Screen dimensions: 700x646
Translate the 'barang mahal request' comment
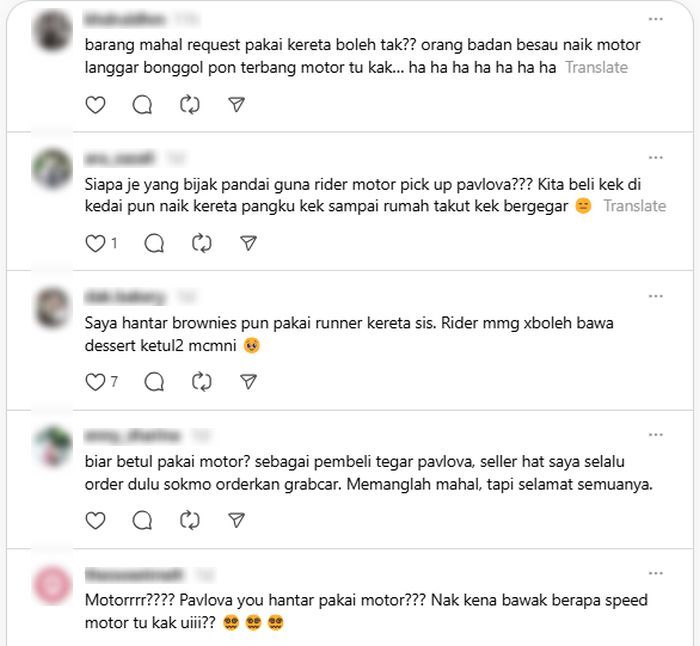596,67
